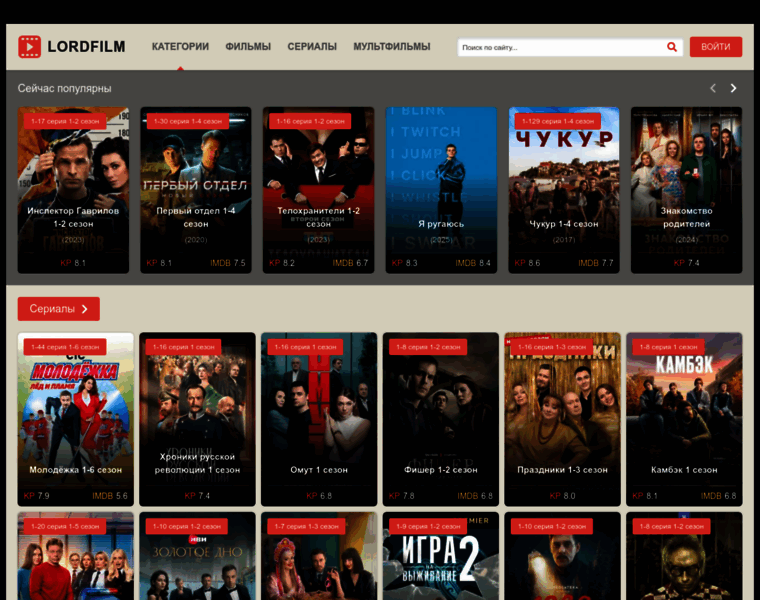Click the KP 8.0 rating on Праздники
This screenshot has width=760, height=600.
click(562, 496)
